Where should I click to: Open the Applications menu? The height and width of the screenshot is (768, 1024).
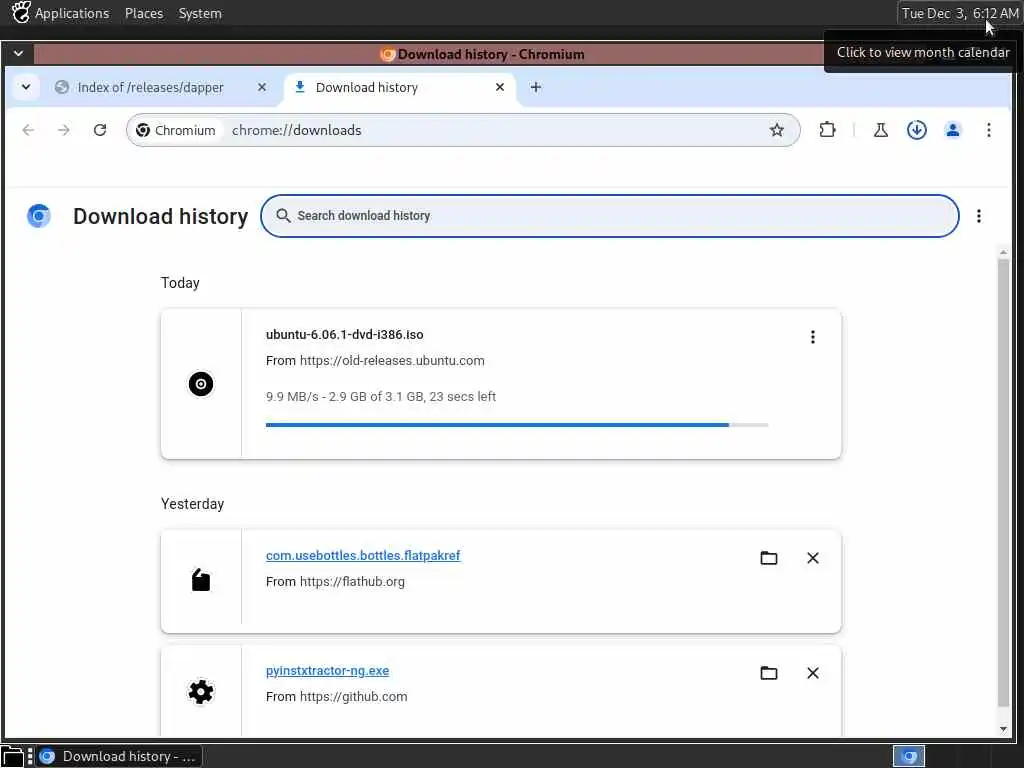[x=72, y=13]
